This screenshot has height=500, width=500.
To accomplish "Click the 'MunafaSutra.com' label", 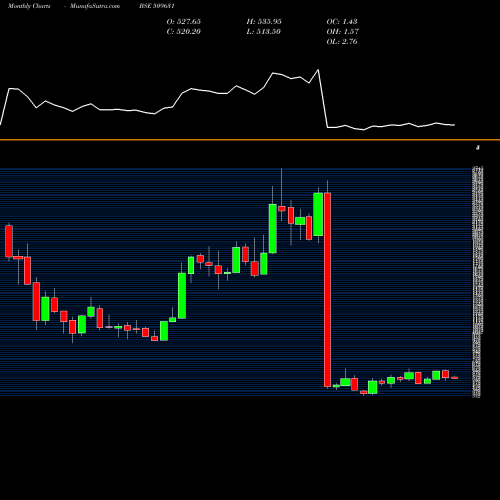I will tap(95, 6).
